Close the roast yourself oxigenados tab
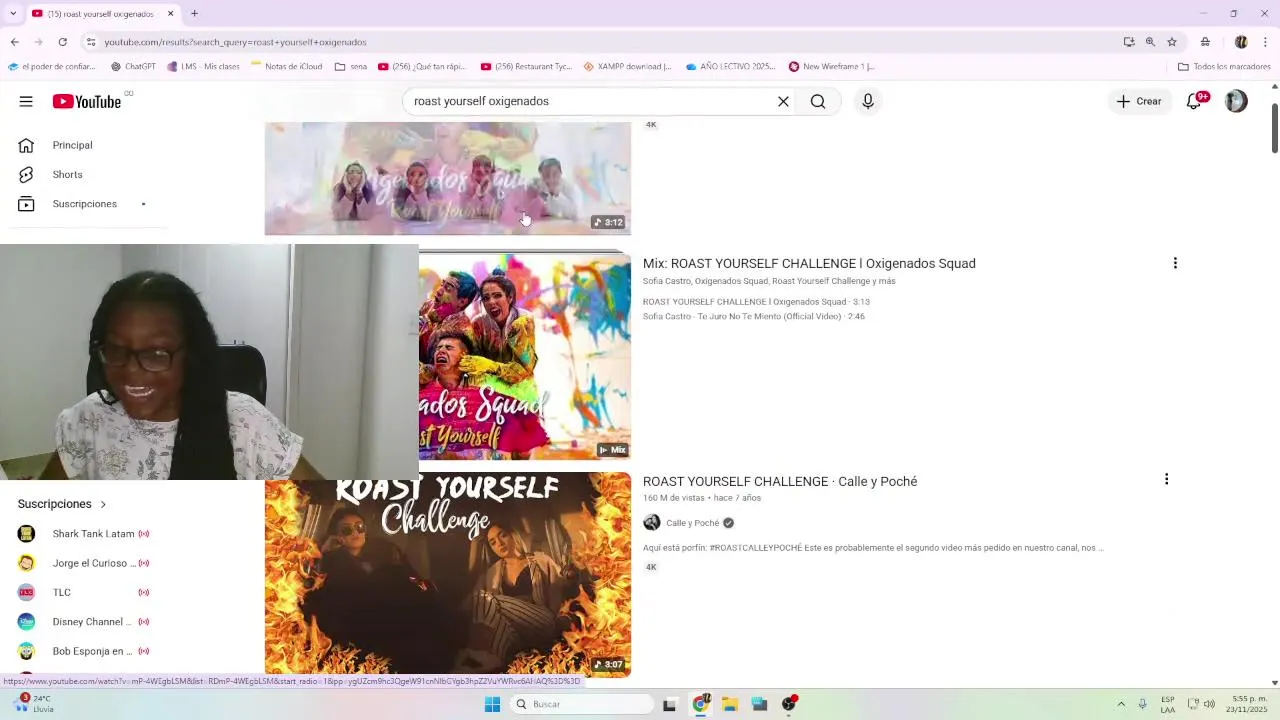Screen dimensions: 1280x720 pyautogui.click(x=170, y=13)
